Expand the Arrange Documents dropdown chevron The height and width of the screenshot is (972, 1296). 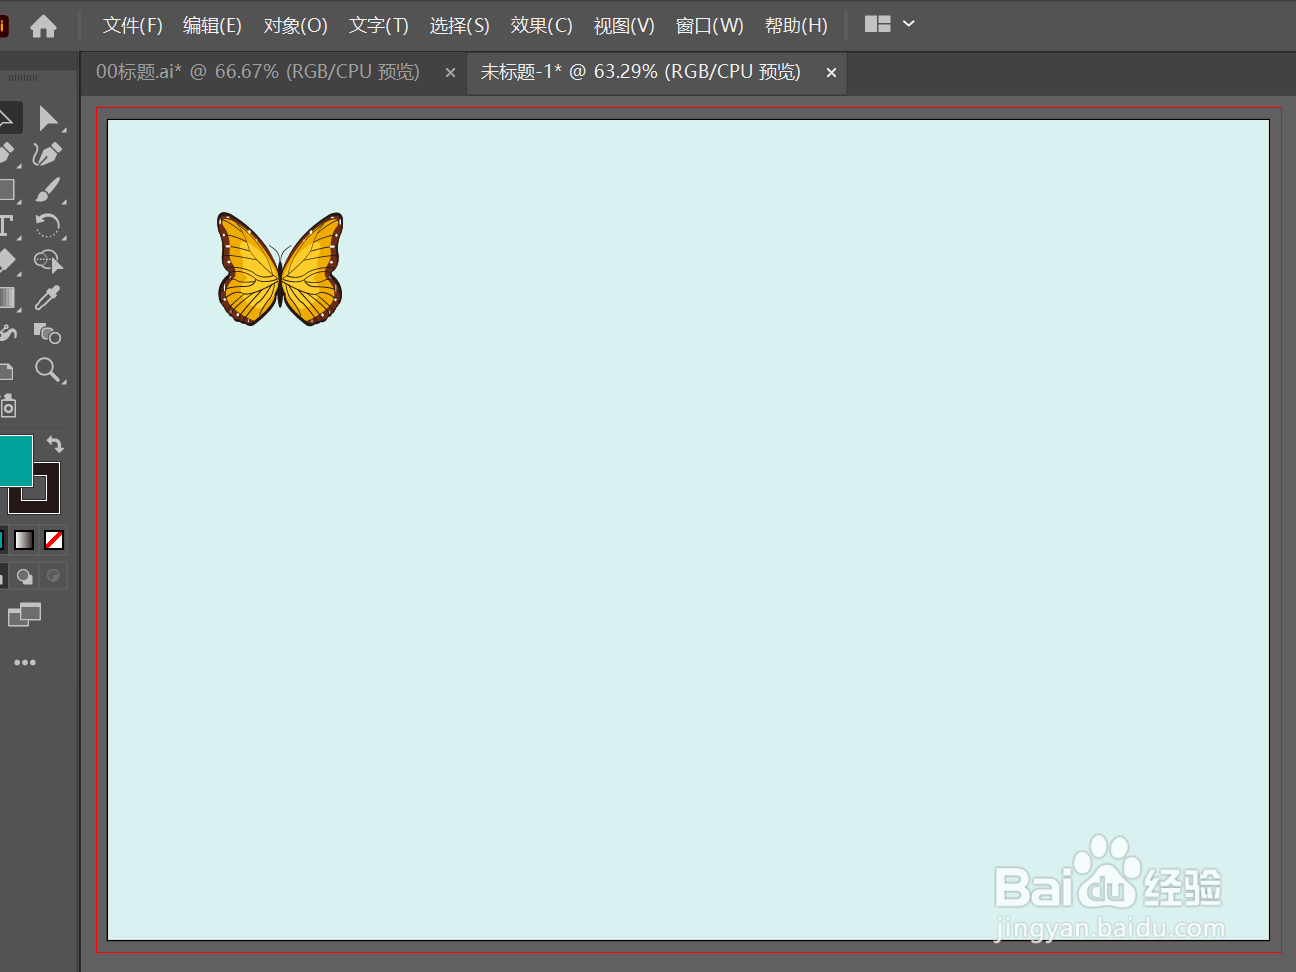pos(909,24)
